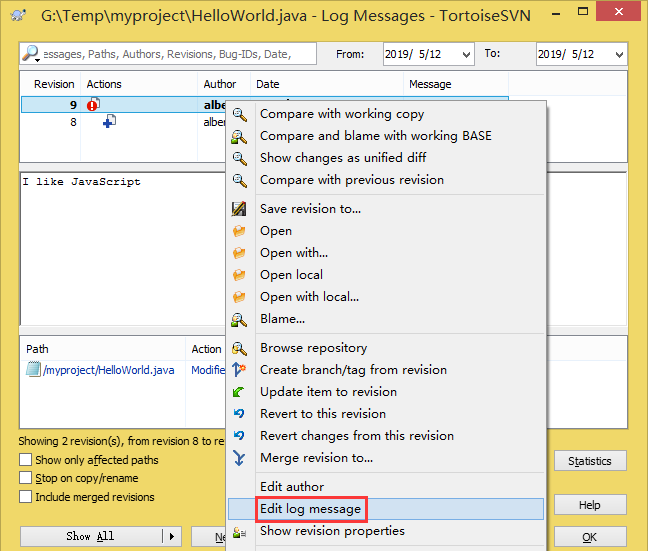The width and height of the screenshot is (655, 551).
Task: Click the Statistics button
Action: point(590,461)
